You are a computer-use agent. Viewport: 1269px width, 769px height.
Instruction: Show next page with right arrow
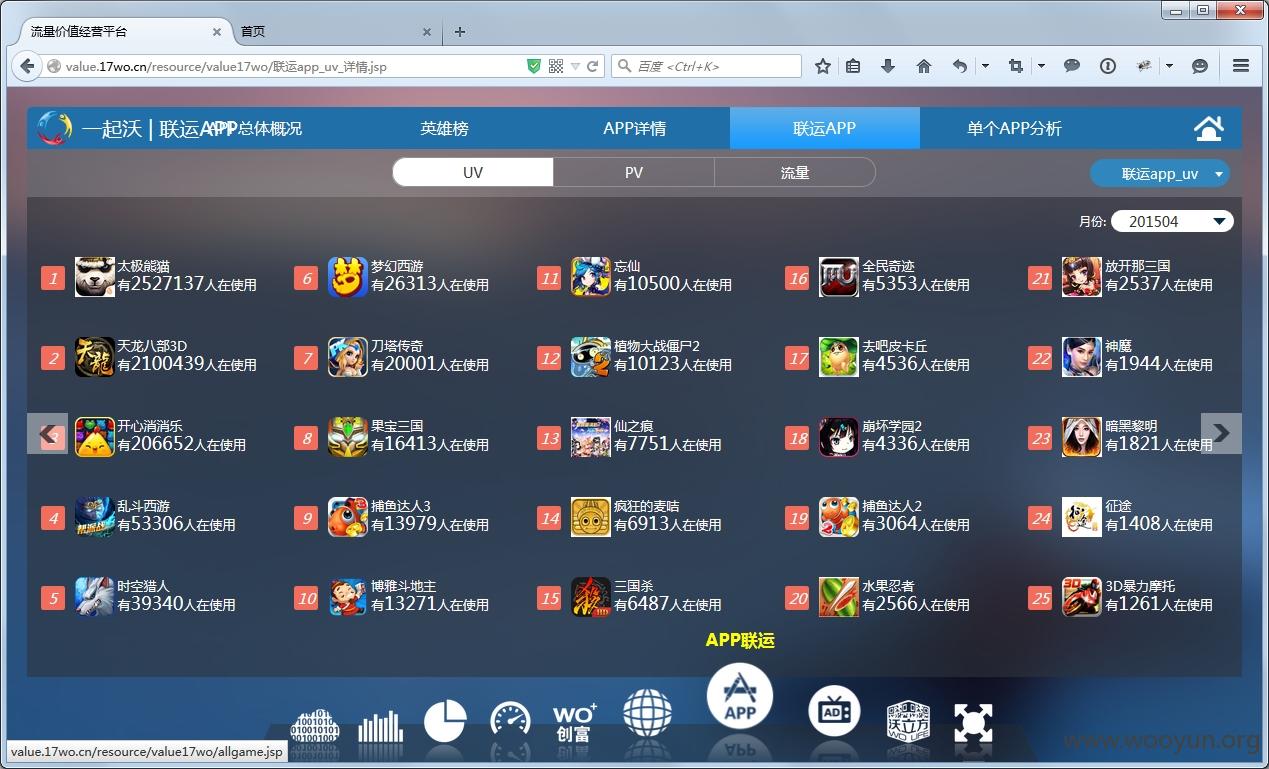pos(1221,433)
